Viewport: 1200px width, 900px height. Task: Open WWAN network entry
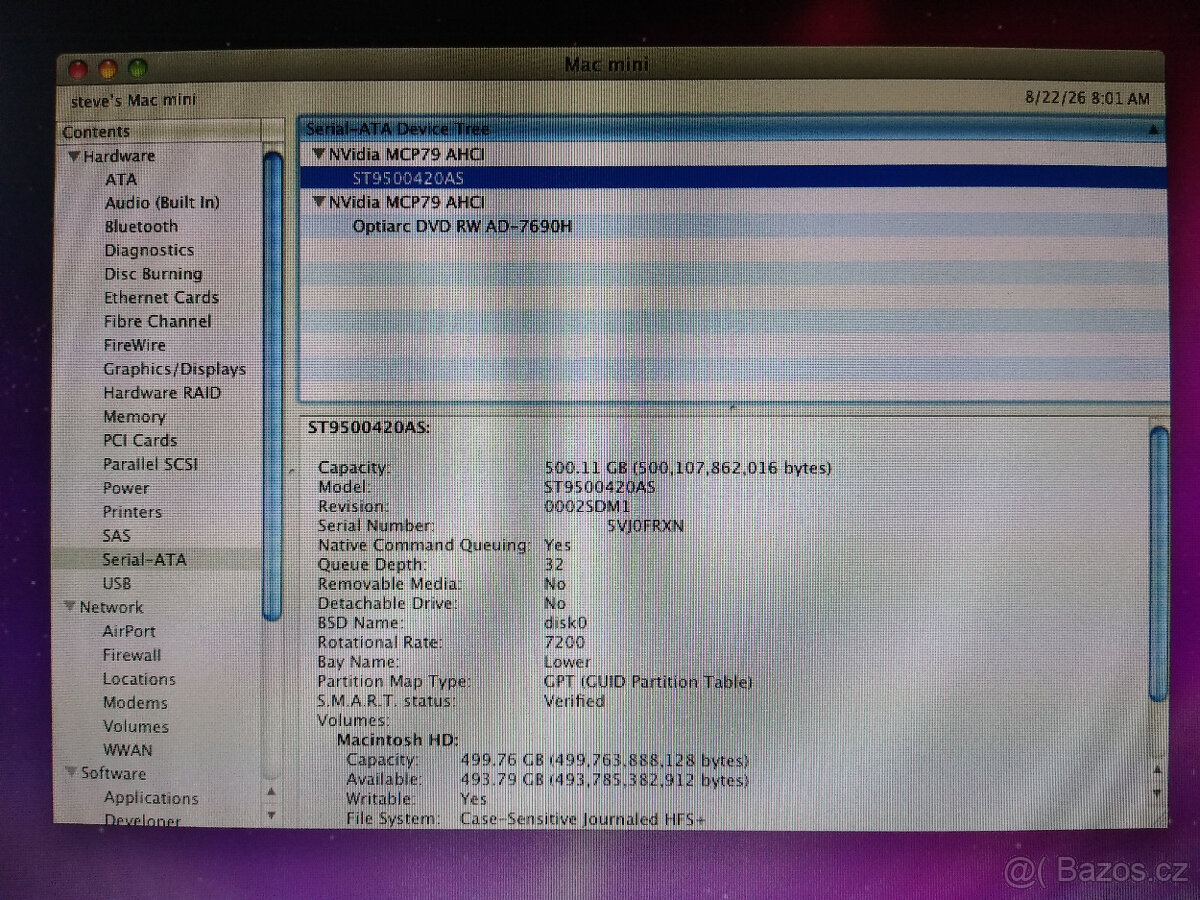tap(128, 749)
